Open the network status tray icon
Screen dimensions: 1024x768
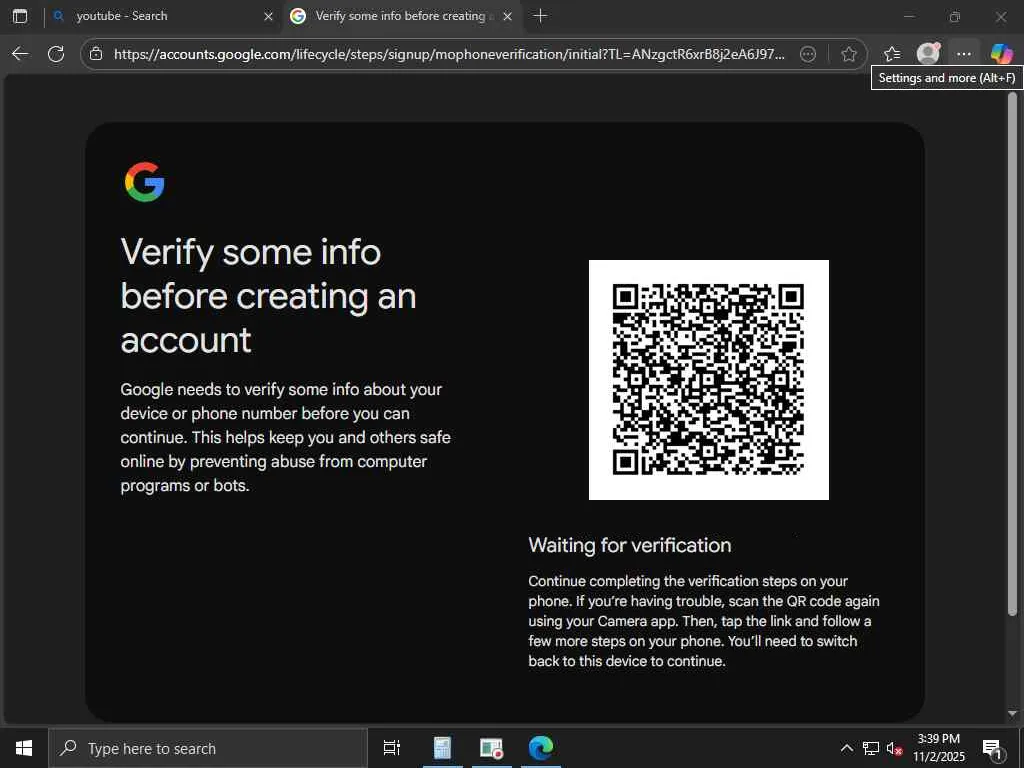(871, 748)
